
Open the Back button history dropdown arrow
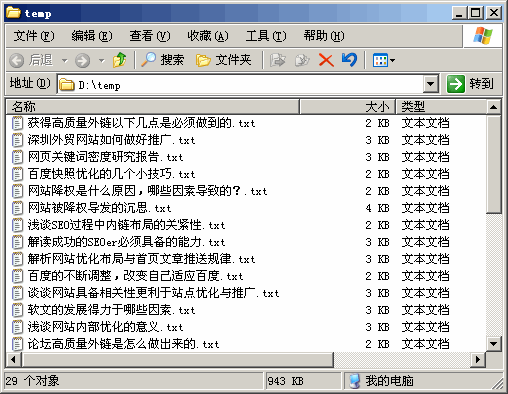coord(65,61)
